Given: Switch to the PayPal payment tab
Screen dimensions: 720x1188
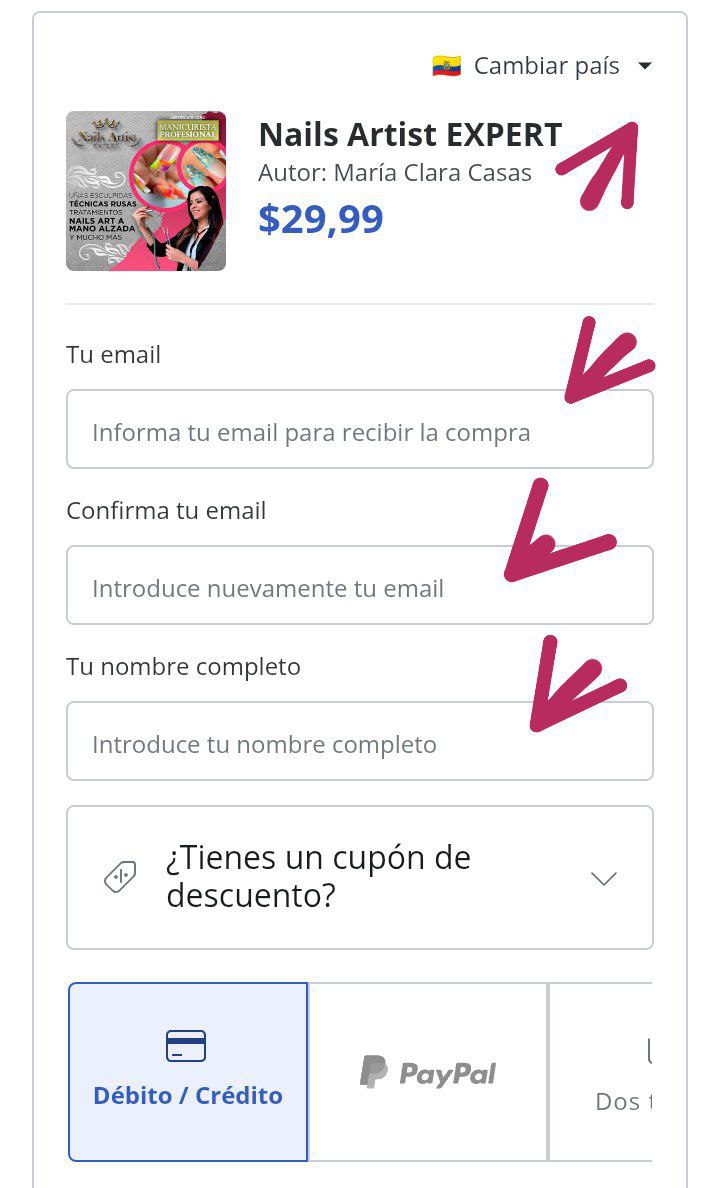Looking at the screenshot, I should 428,1072.
